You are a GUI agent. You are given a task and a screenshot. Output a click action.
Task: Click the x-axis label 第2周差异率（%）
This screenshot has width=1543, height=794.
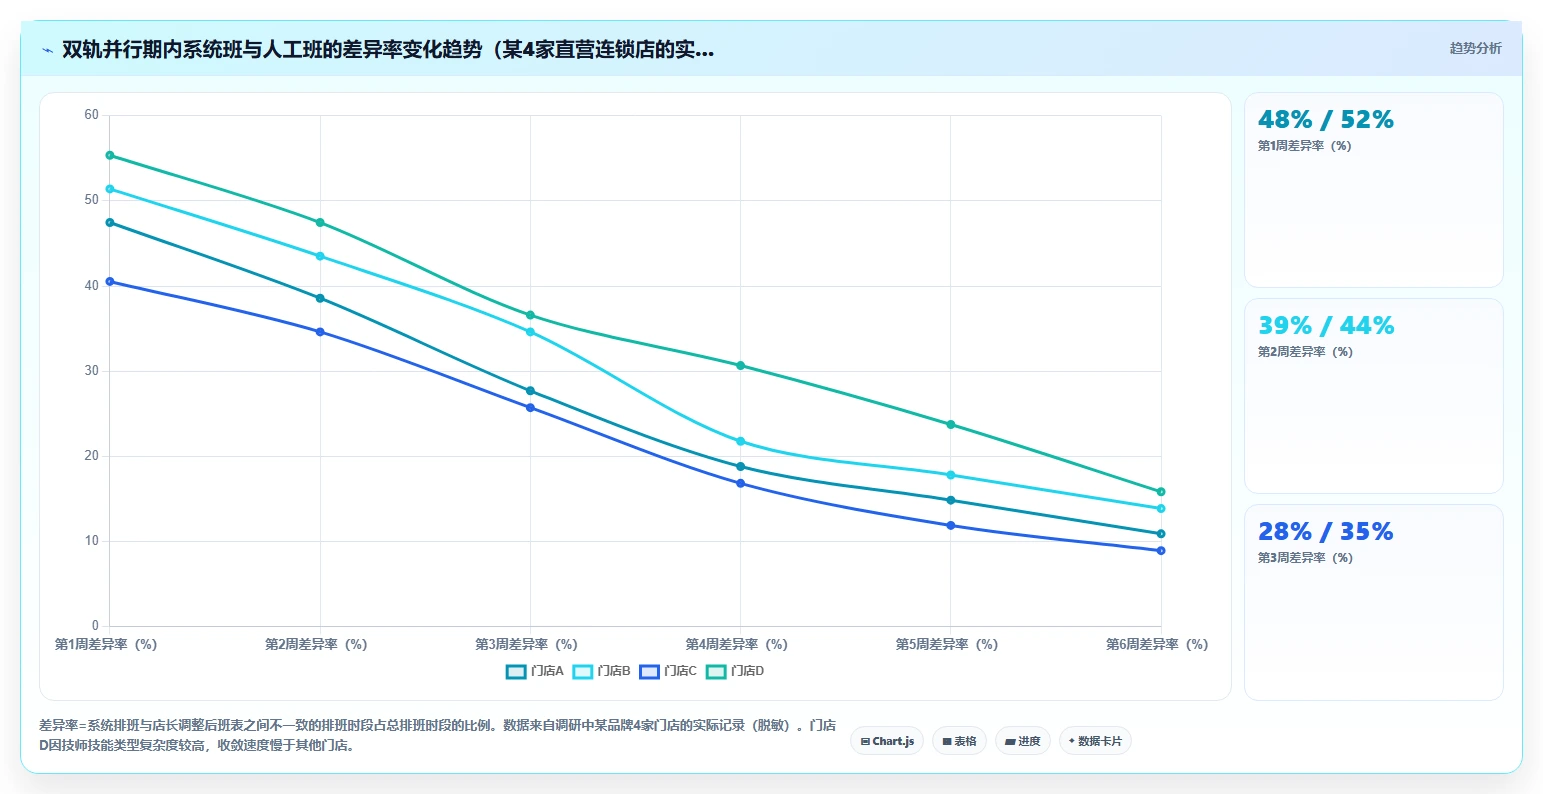click(316, 645)
